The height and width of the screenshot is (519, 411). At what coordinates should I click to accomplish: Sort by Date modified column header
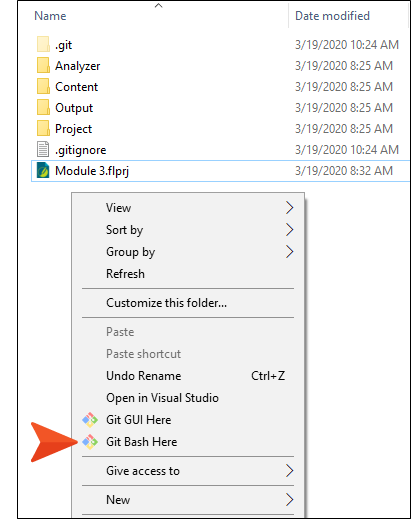(332, 16)
